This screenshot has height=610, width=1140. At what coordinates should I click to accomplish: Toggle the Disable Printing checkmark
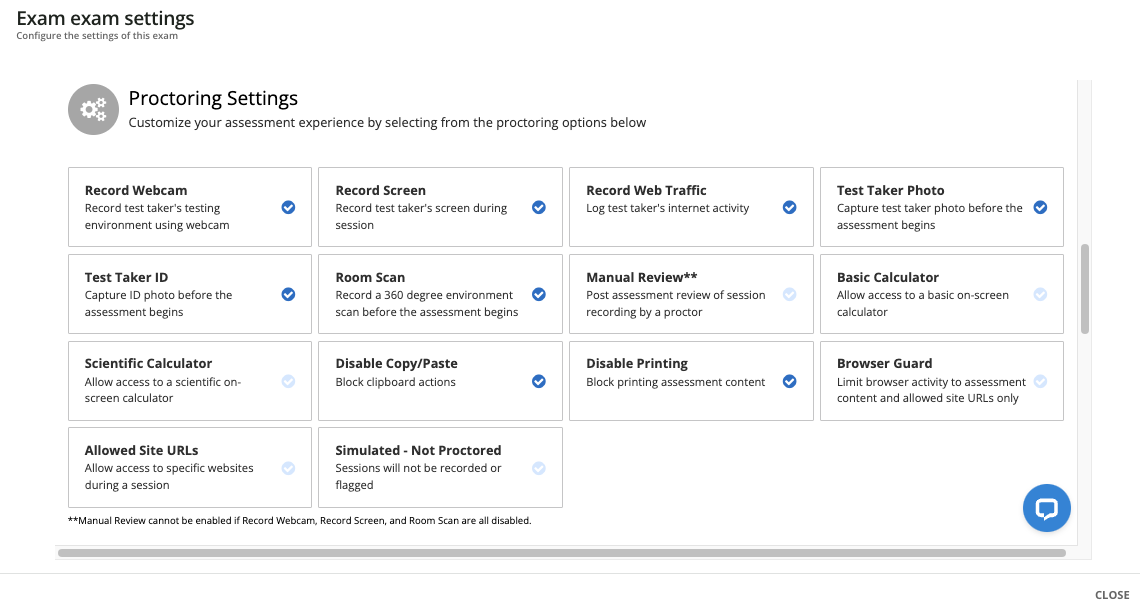(x=790, y=382)
